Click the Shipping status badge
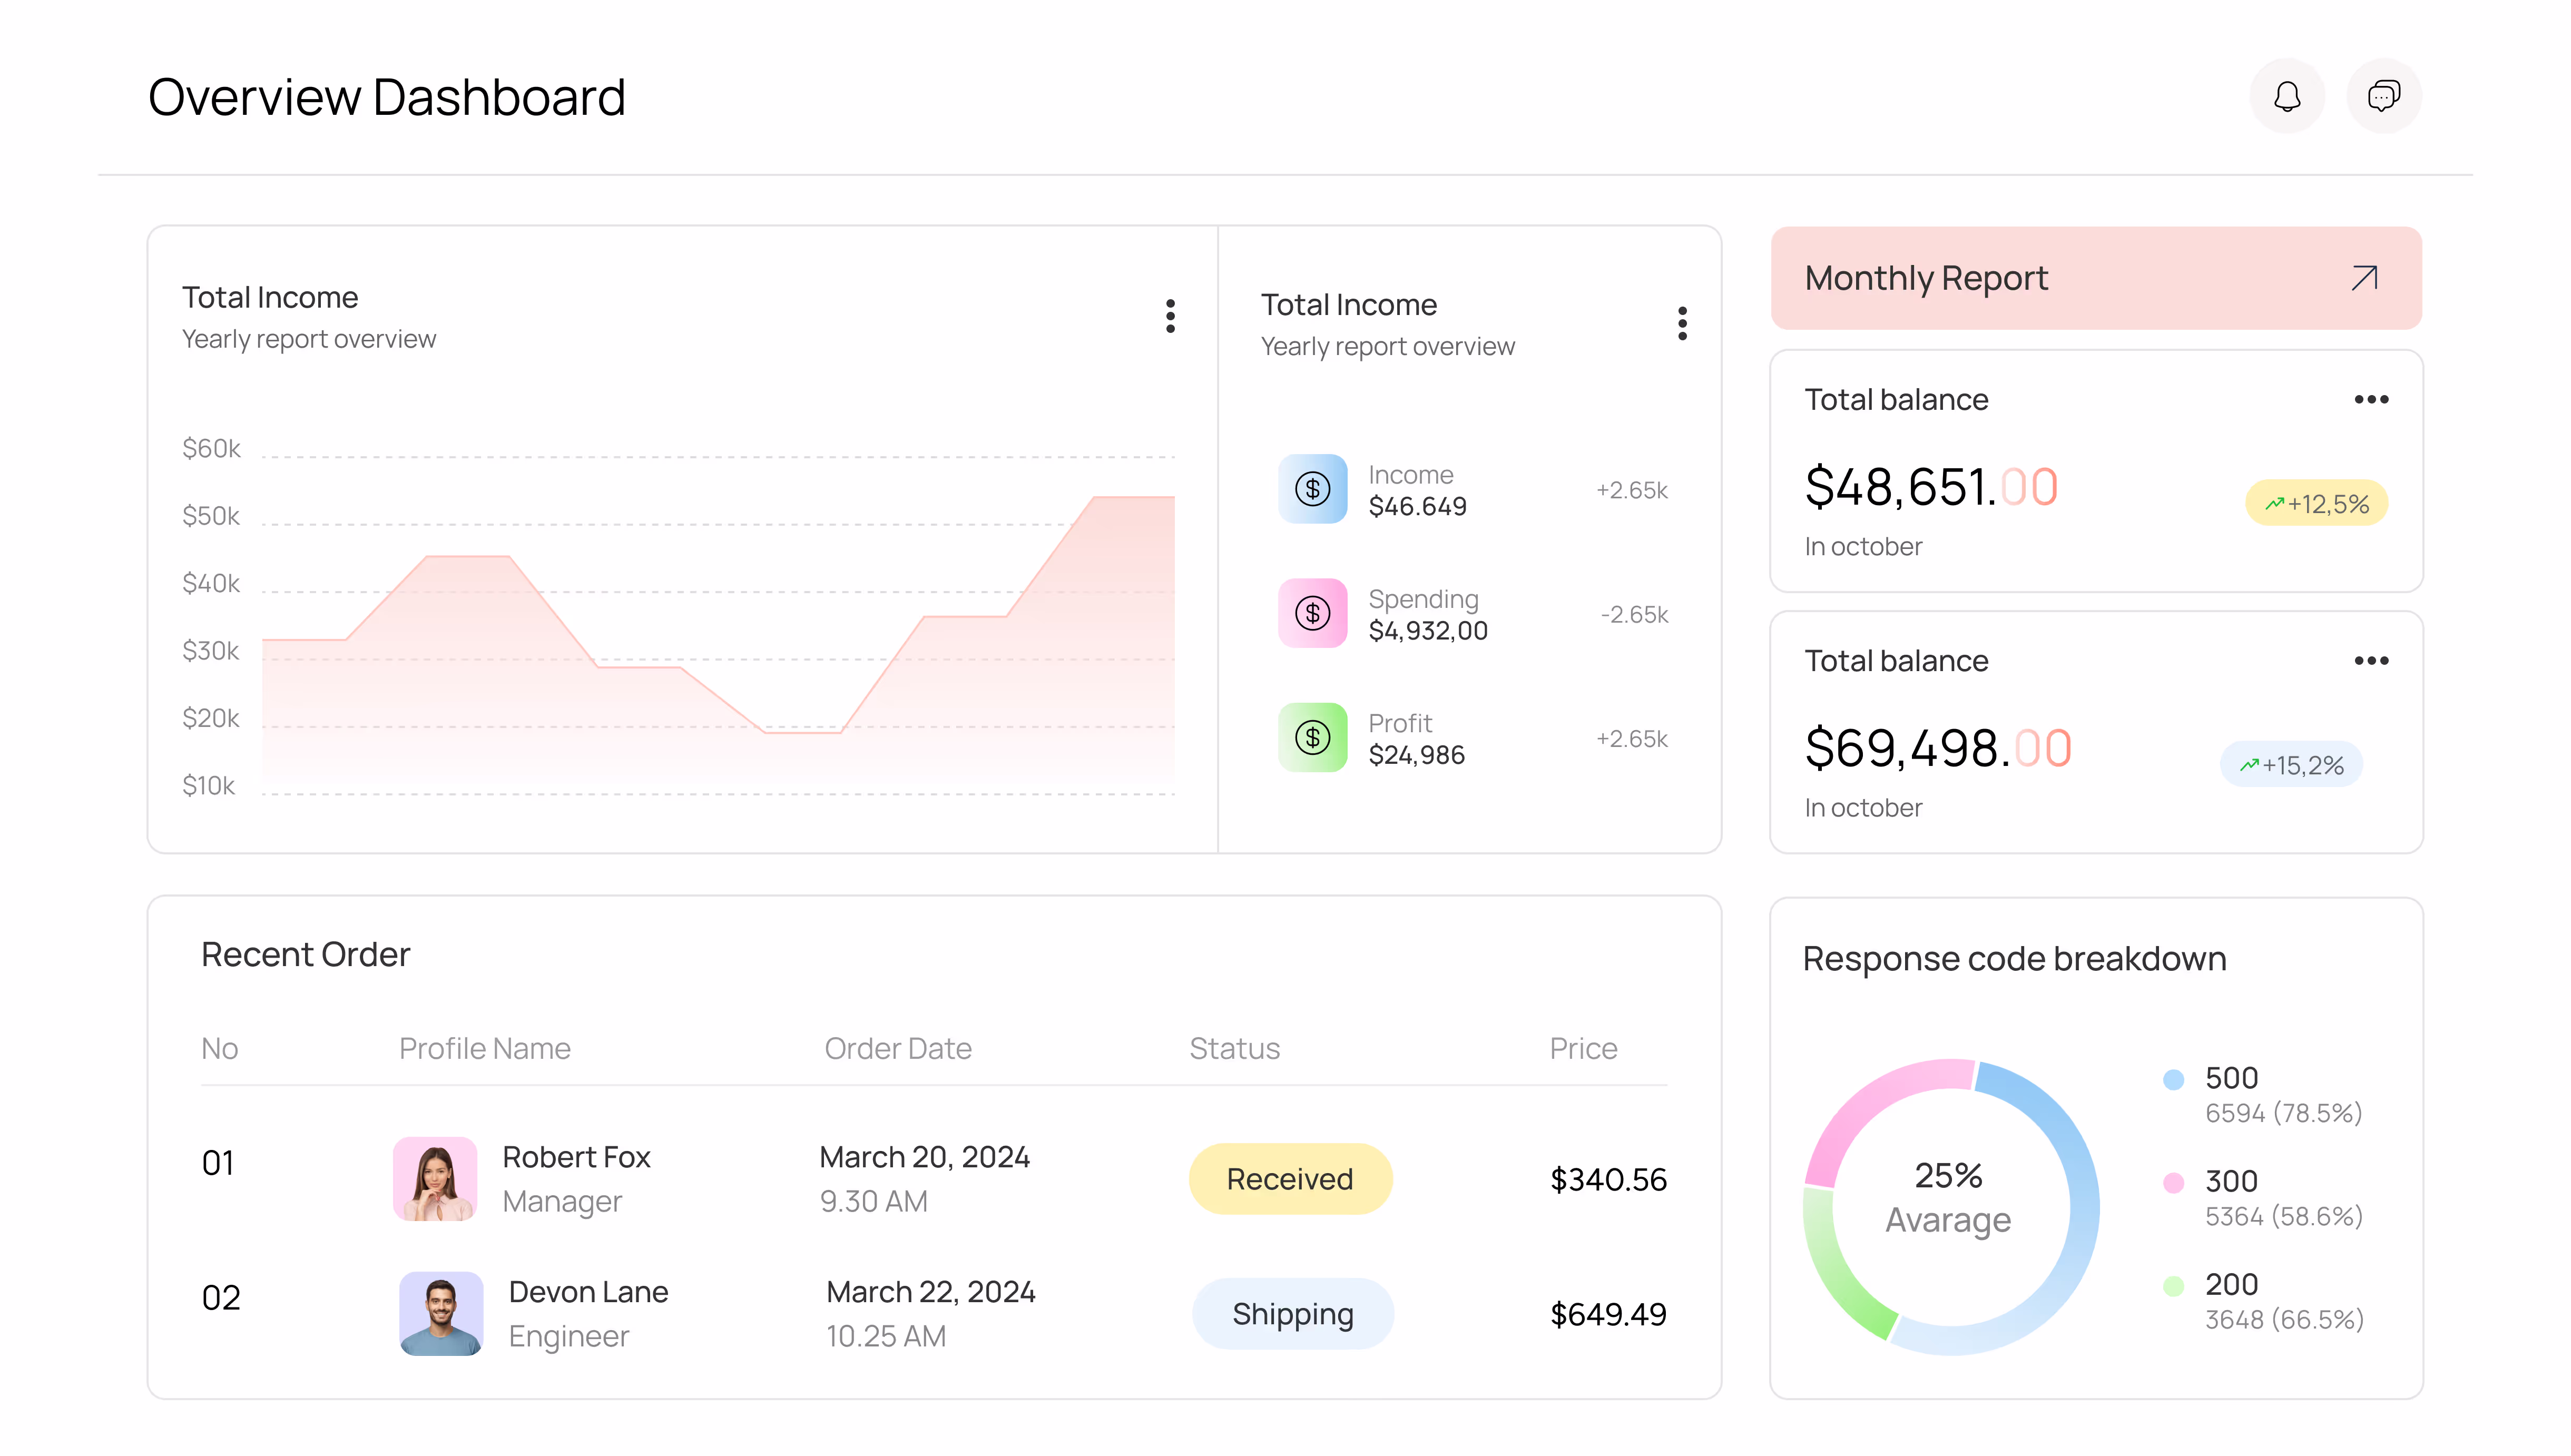This screenshot has height=1456, width=2571. tap(1292, 1314)
